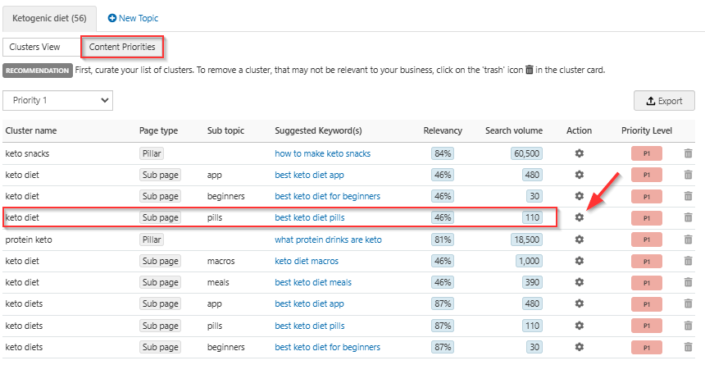Select the Content Priorities tab
Screen dimensions: 705x365
click(x=122, y=47)
